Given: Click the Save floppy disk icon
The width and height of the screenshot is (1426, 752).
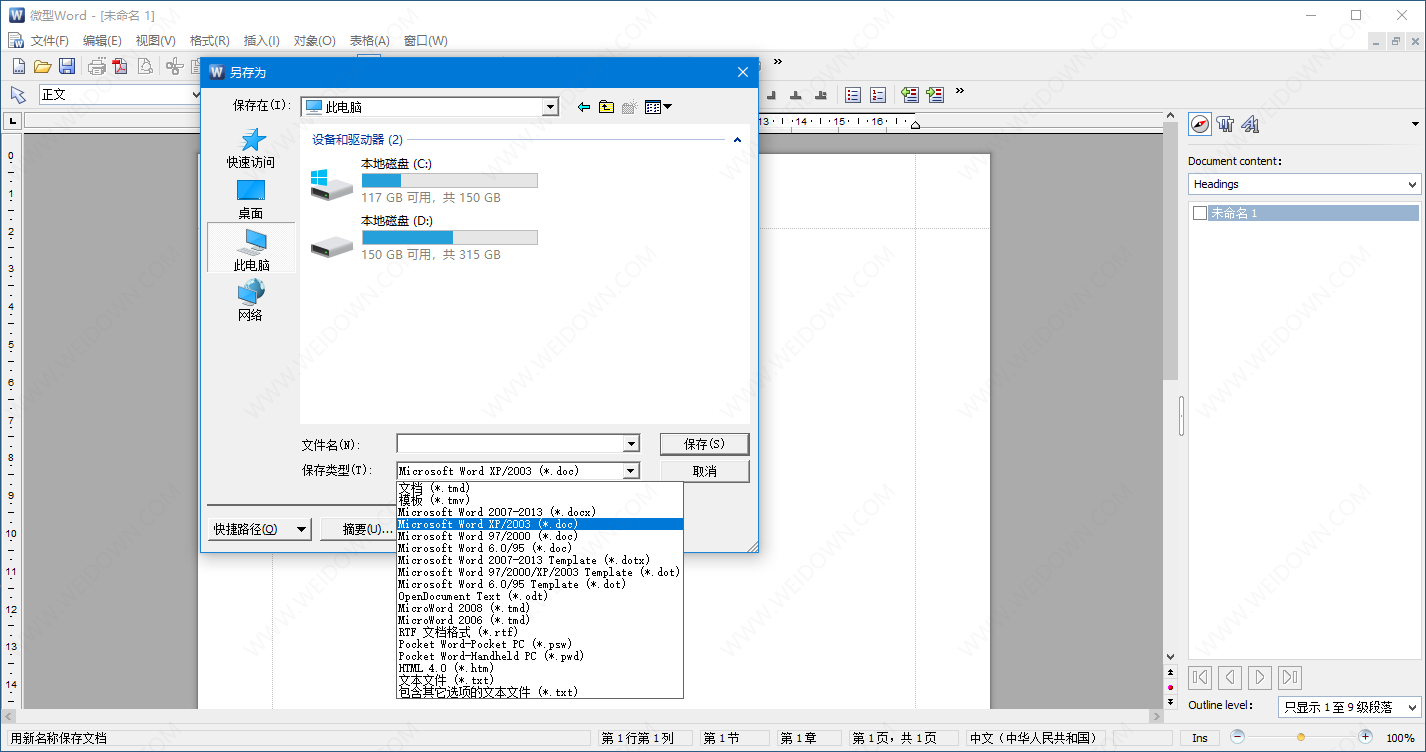Looking at the screenshot, I should click(67, 67).
